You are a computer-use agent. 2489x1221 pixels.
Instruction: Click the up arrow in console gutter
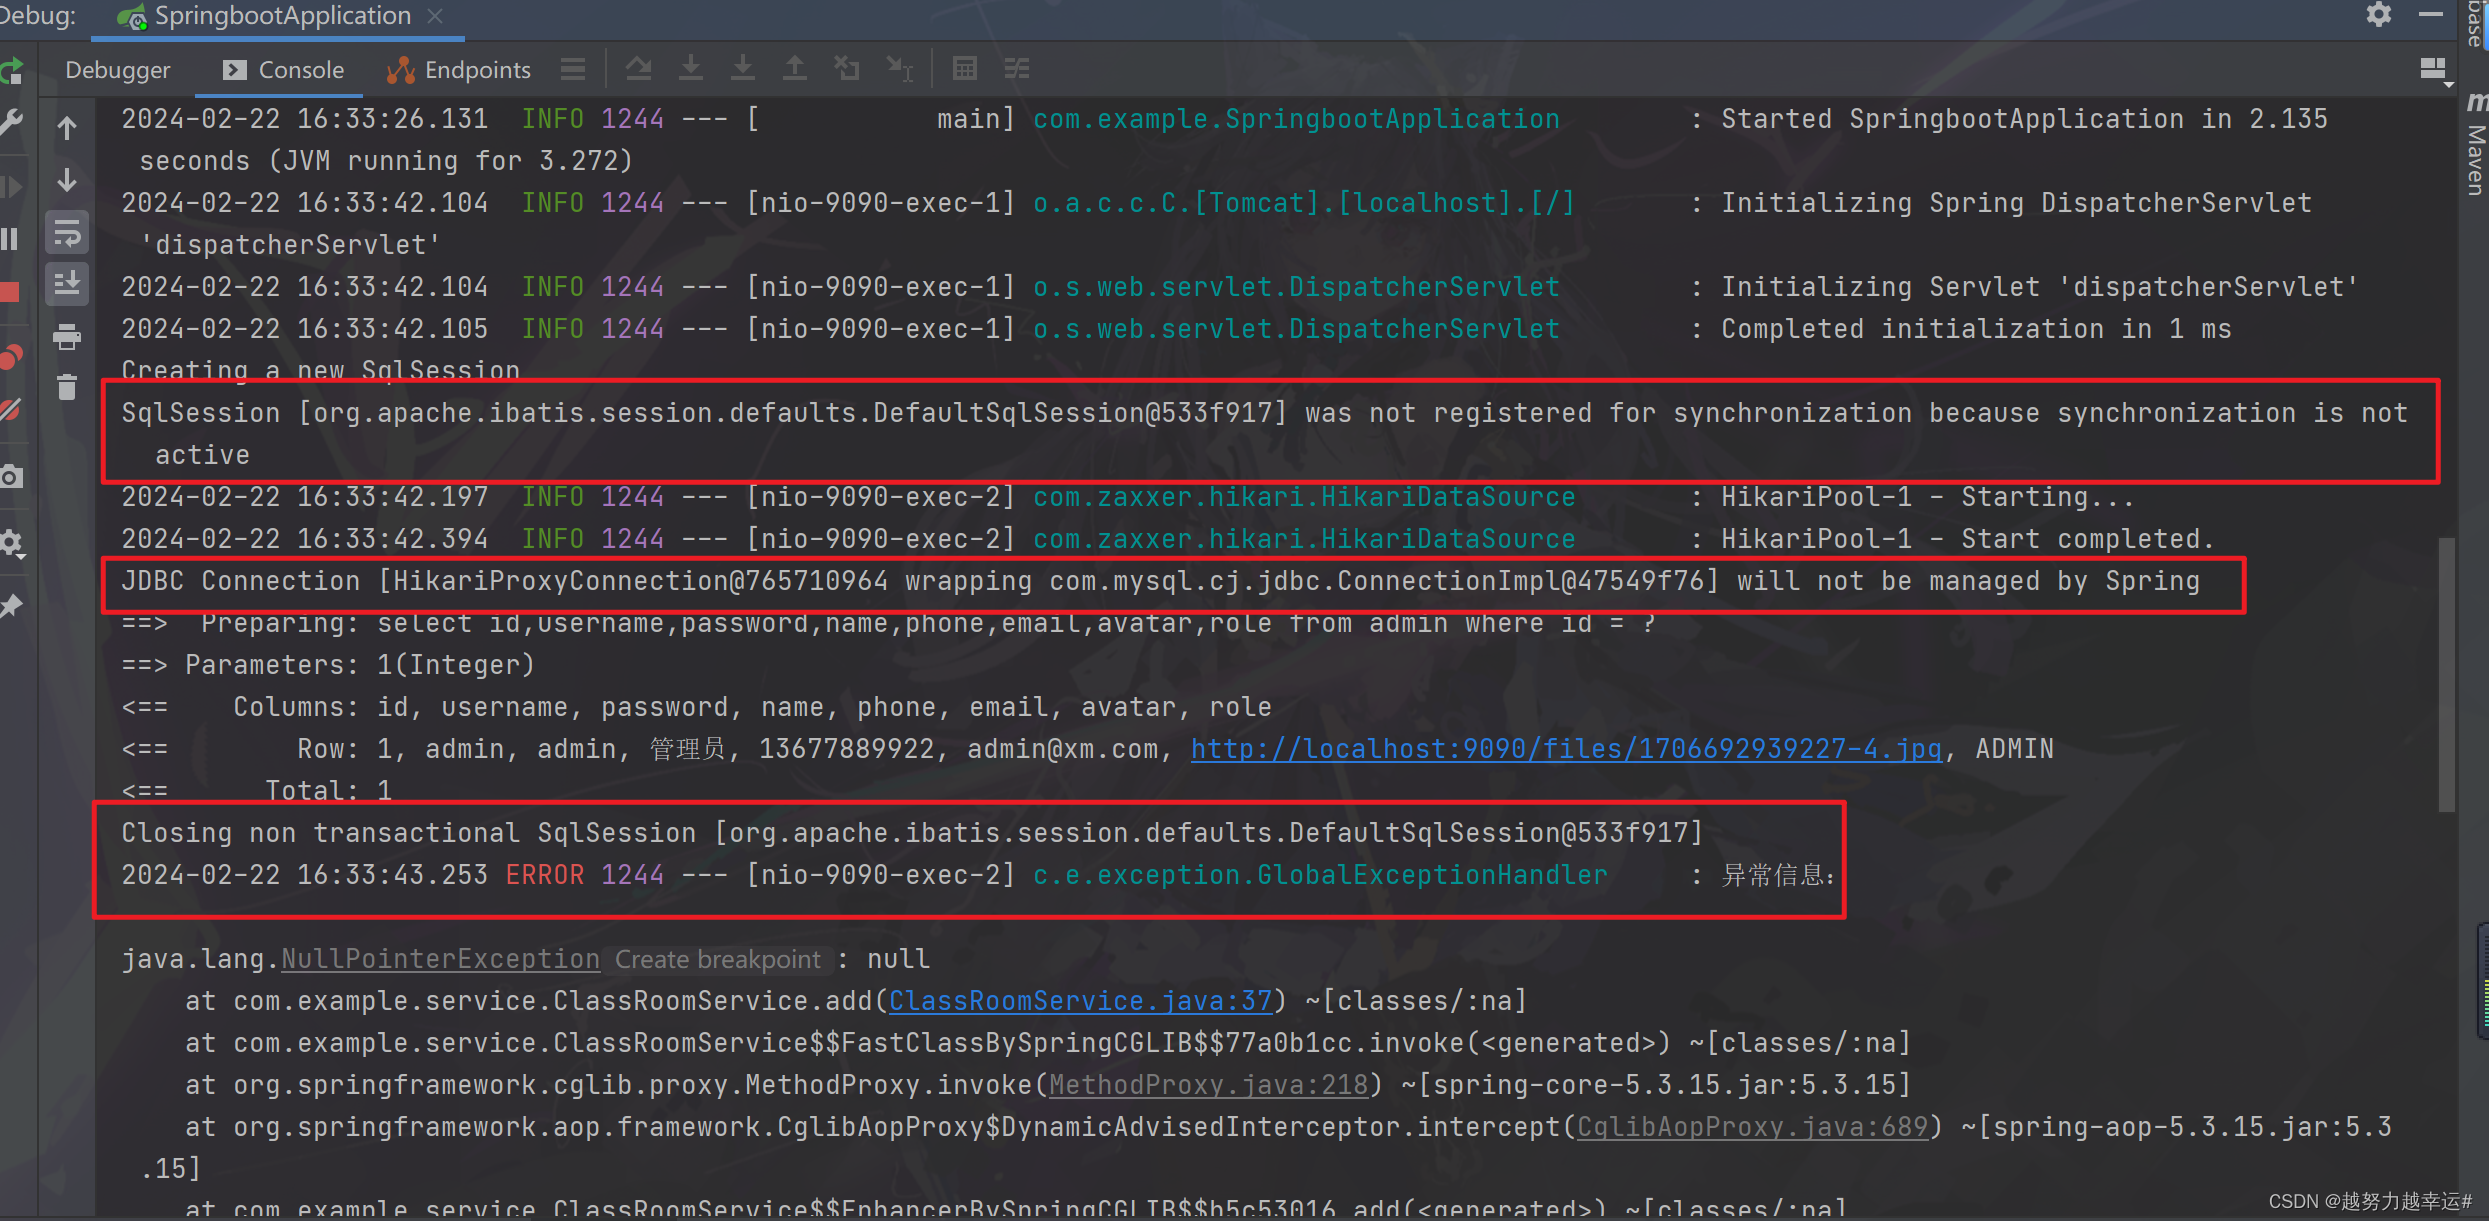pyautogui.click(x=67, y=128)
